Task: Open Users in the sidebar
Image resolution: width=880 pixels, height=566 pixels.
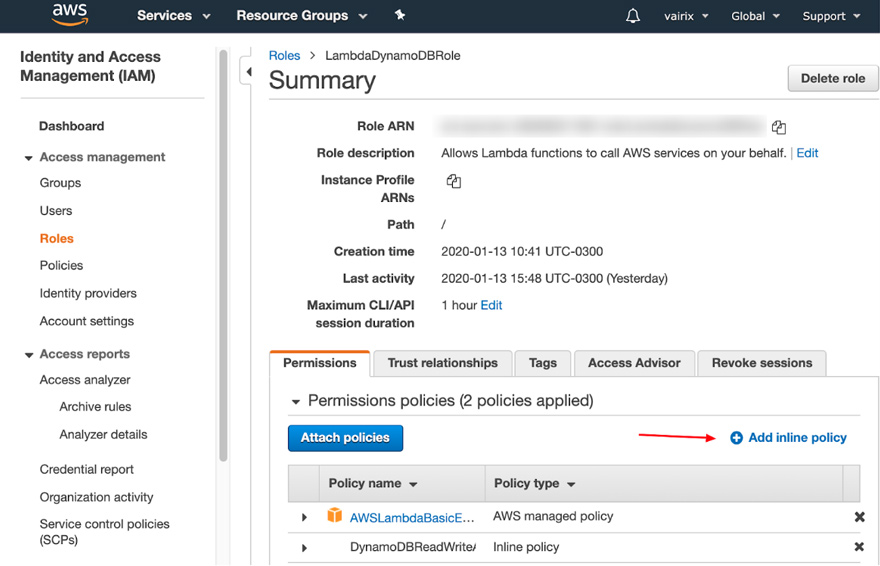Action: tap(56, 211)
